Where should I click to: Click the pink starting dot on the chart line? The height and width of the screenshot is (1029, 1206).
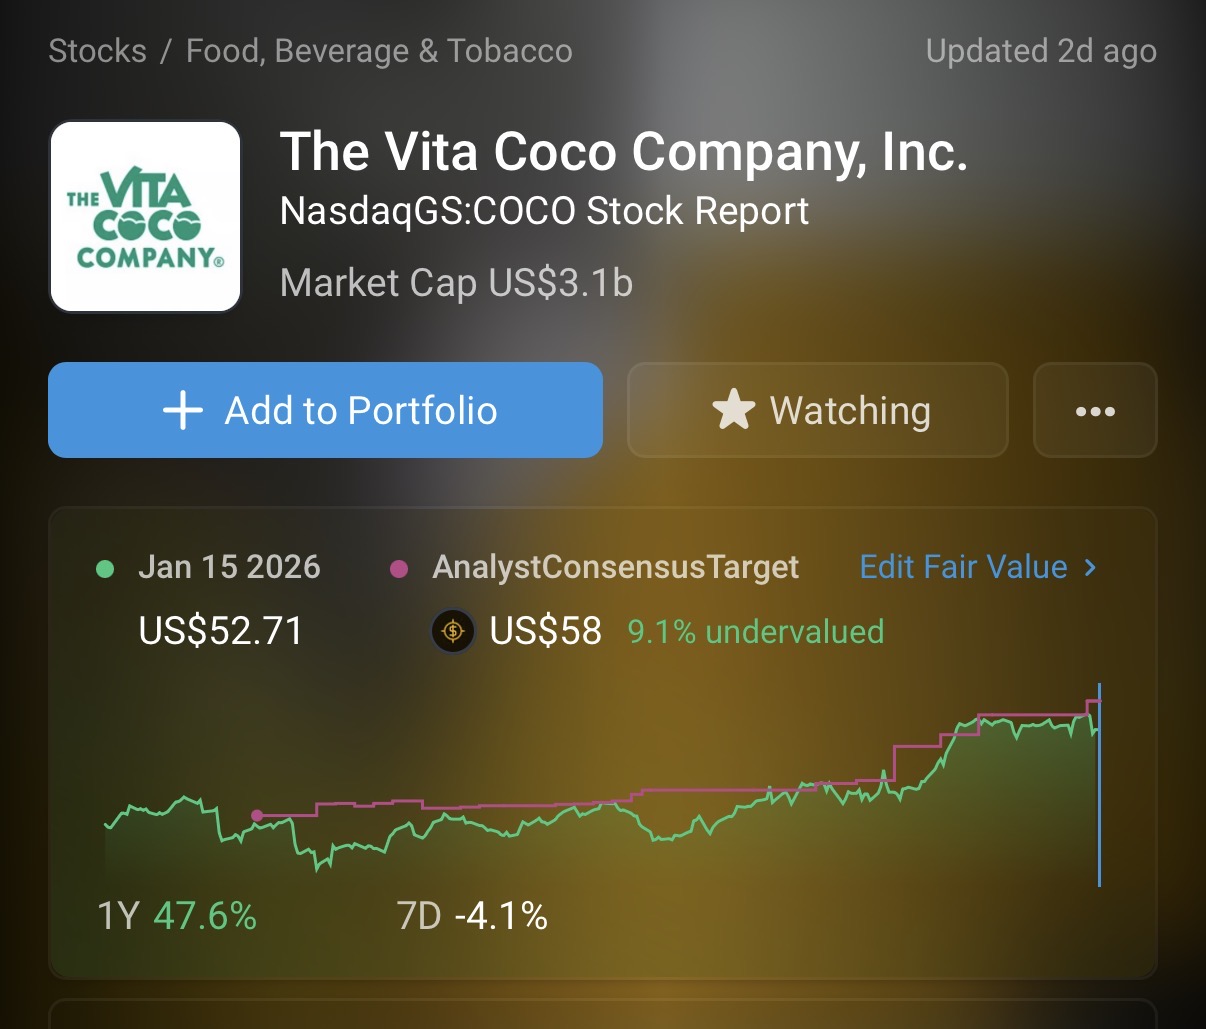click(x=257, y=816)
